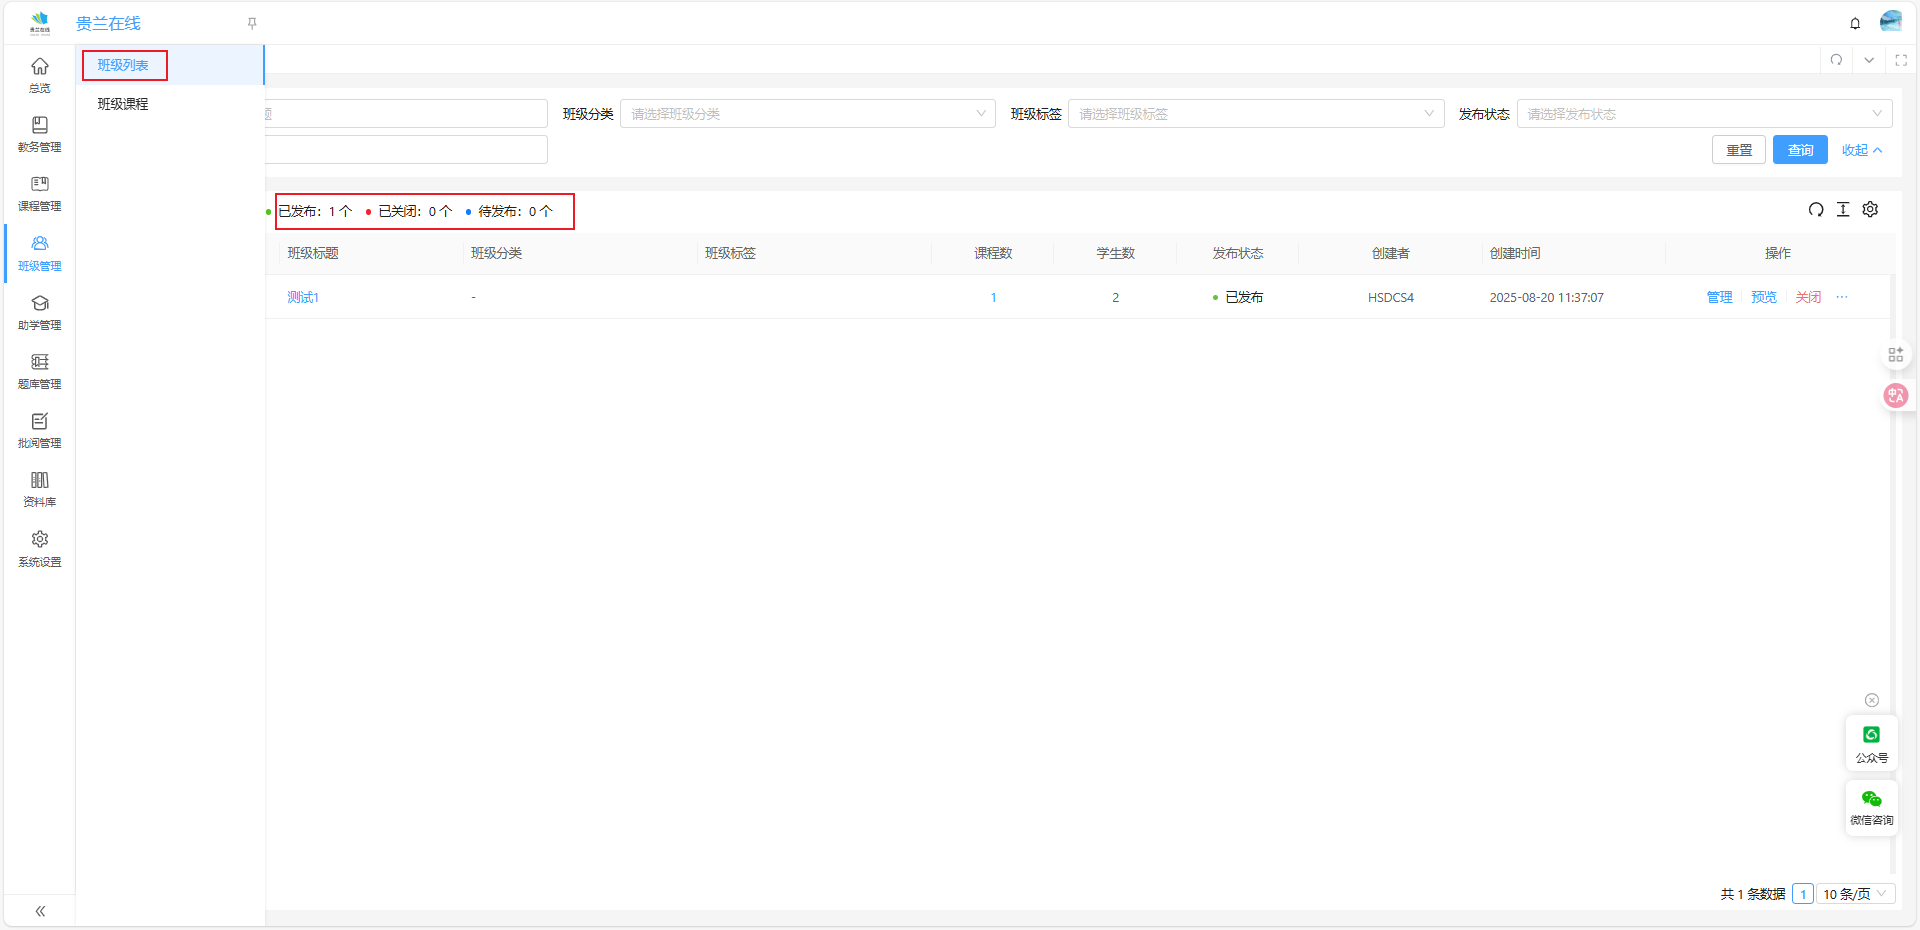
Task: Open the 班级标签 select box
Action: 1255,114
